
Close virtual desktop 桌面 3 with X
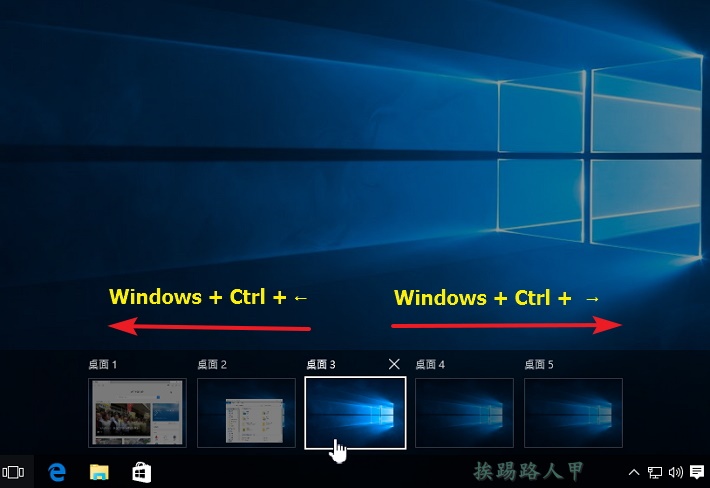394,364
